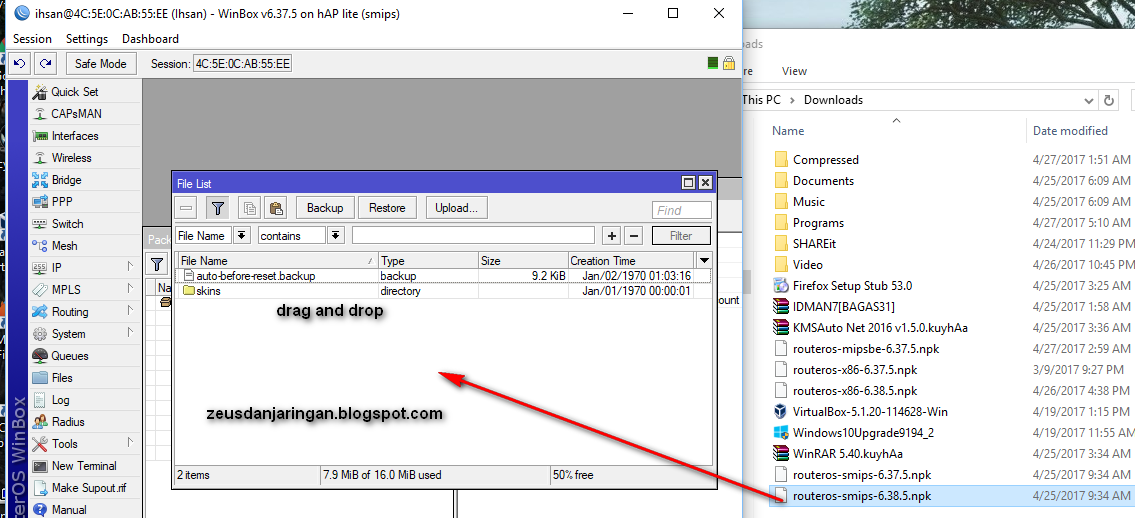Screen dimensions: 1135x518
Task: Select Windows10Upgrade9194_2 file
Action: (x=863, y=433)
